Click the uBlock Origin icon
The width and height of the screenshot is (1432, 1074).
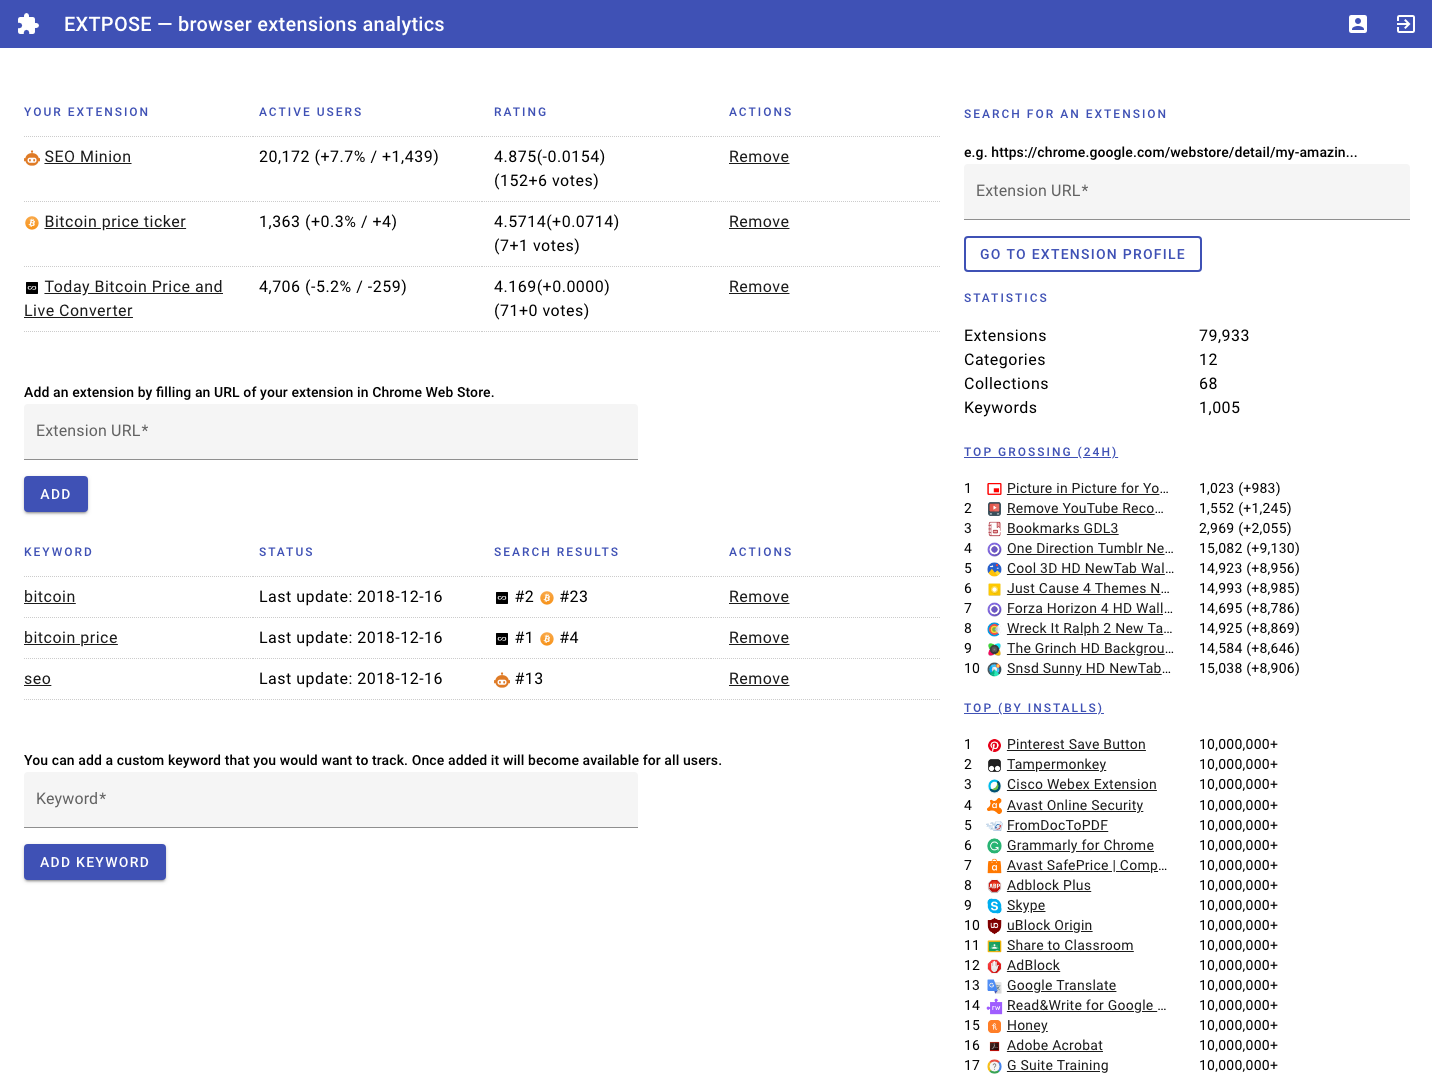pos(994,926)
